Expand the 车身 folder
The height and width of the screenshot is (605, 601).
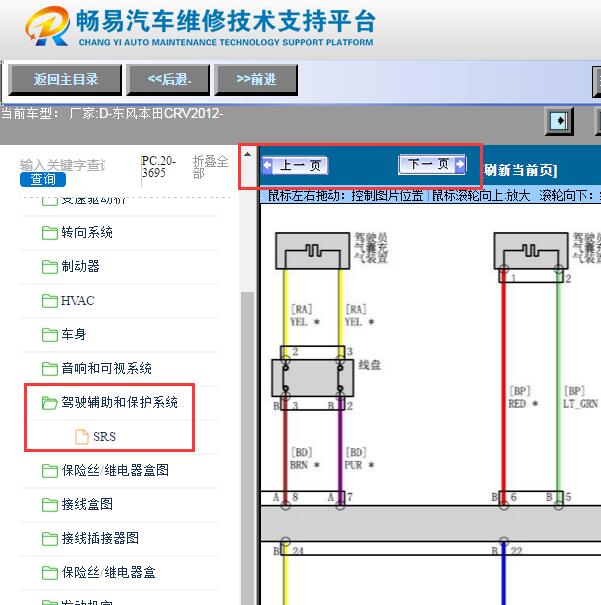73,335
